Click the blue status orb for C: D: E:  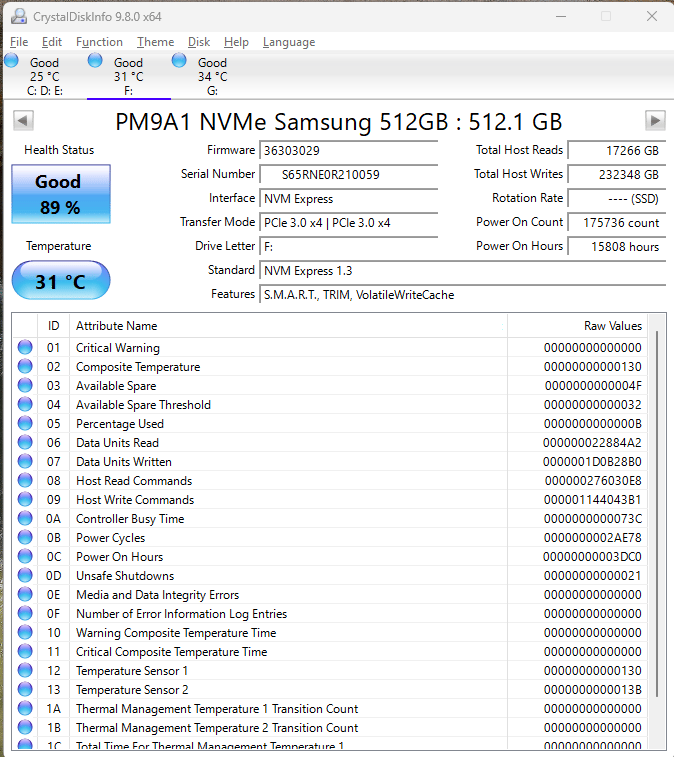[x=11, y=60]
